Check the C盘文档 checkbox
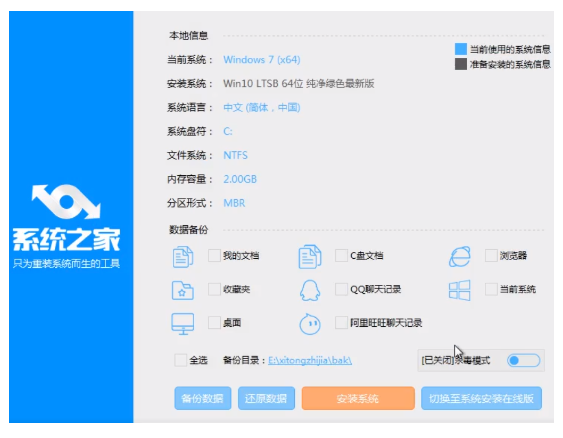Viewport: 563px width, 438px height. pos(341,256)
